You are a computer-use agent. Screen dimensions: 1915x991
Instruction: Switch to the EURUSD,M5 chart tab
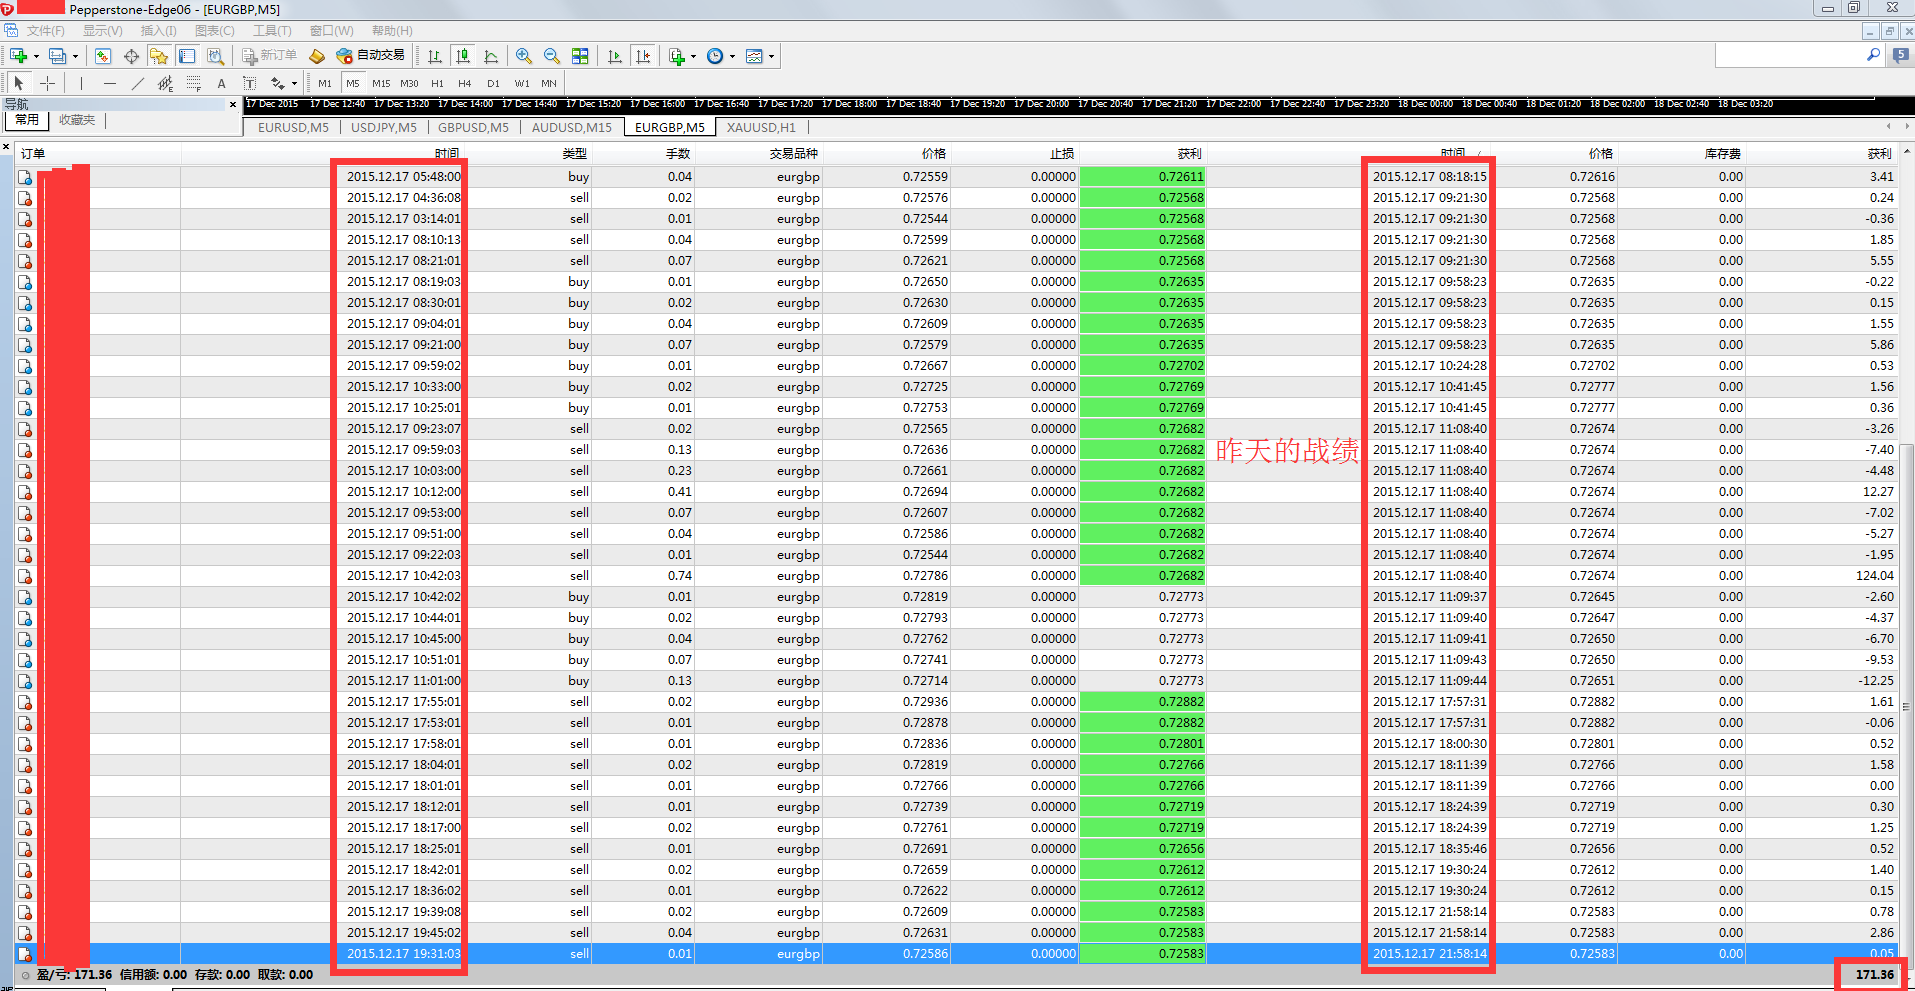pyautogui.click(x=293, y=128)
